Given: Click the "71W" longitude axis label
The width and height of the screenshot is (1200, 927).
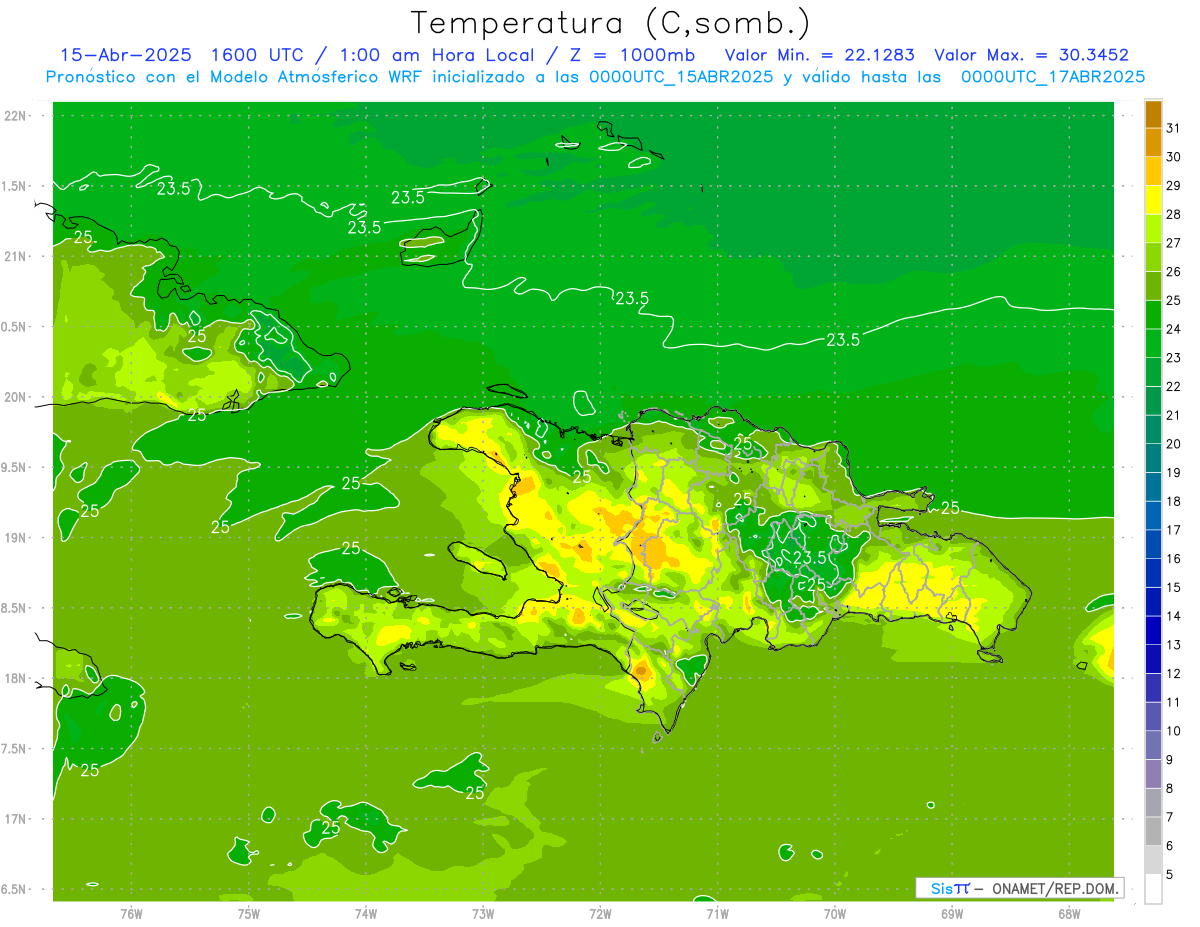Looking at the screenshot, I should pyautogui.click(x=717, y=914).
